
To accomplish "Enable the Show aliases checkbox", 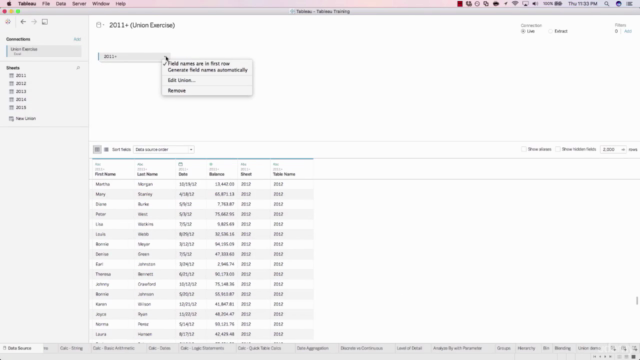I will click(524, 149).
